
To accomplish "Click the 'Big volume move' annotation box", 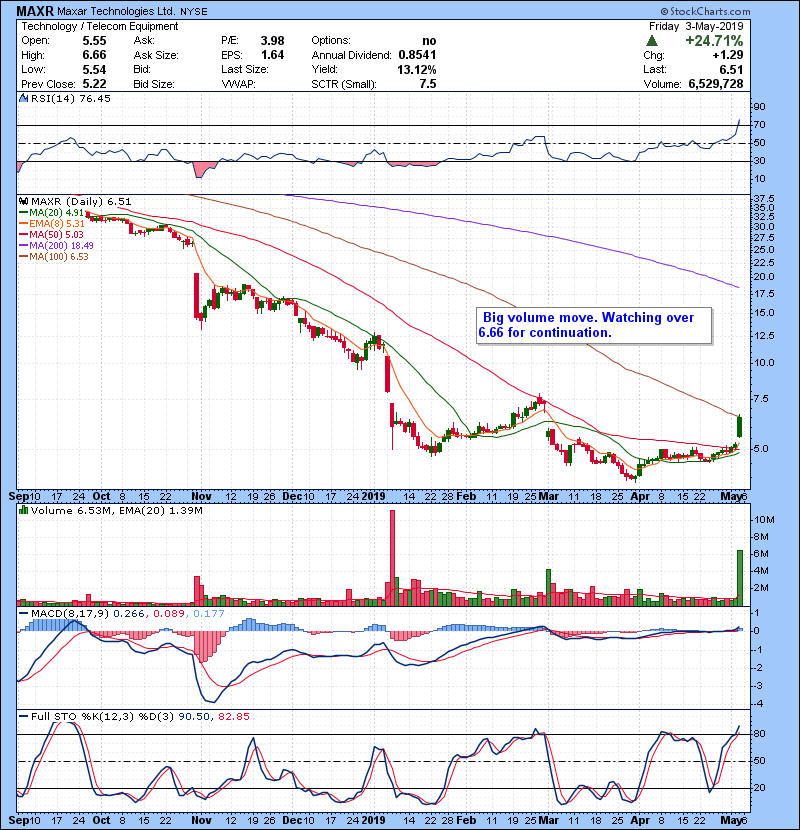I will [x=594, y=326].
